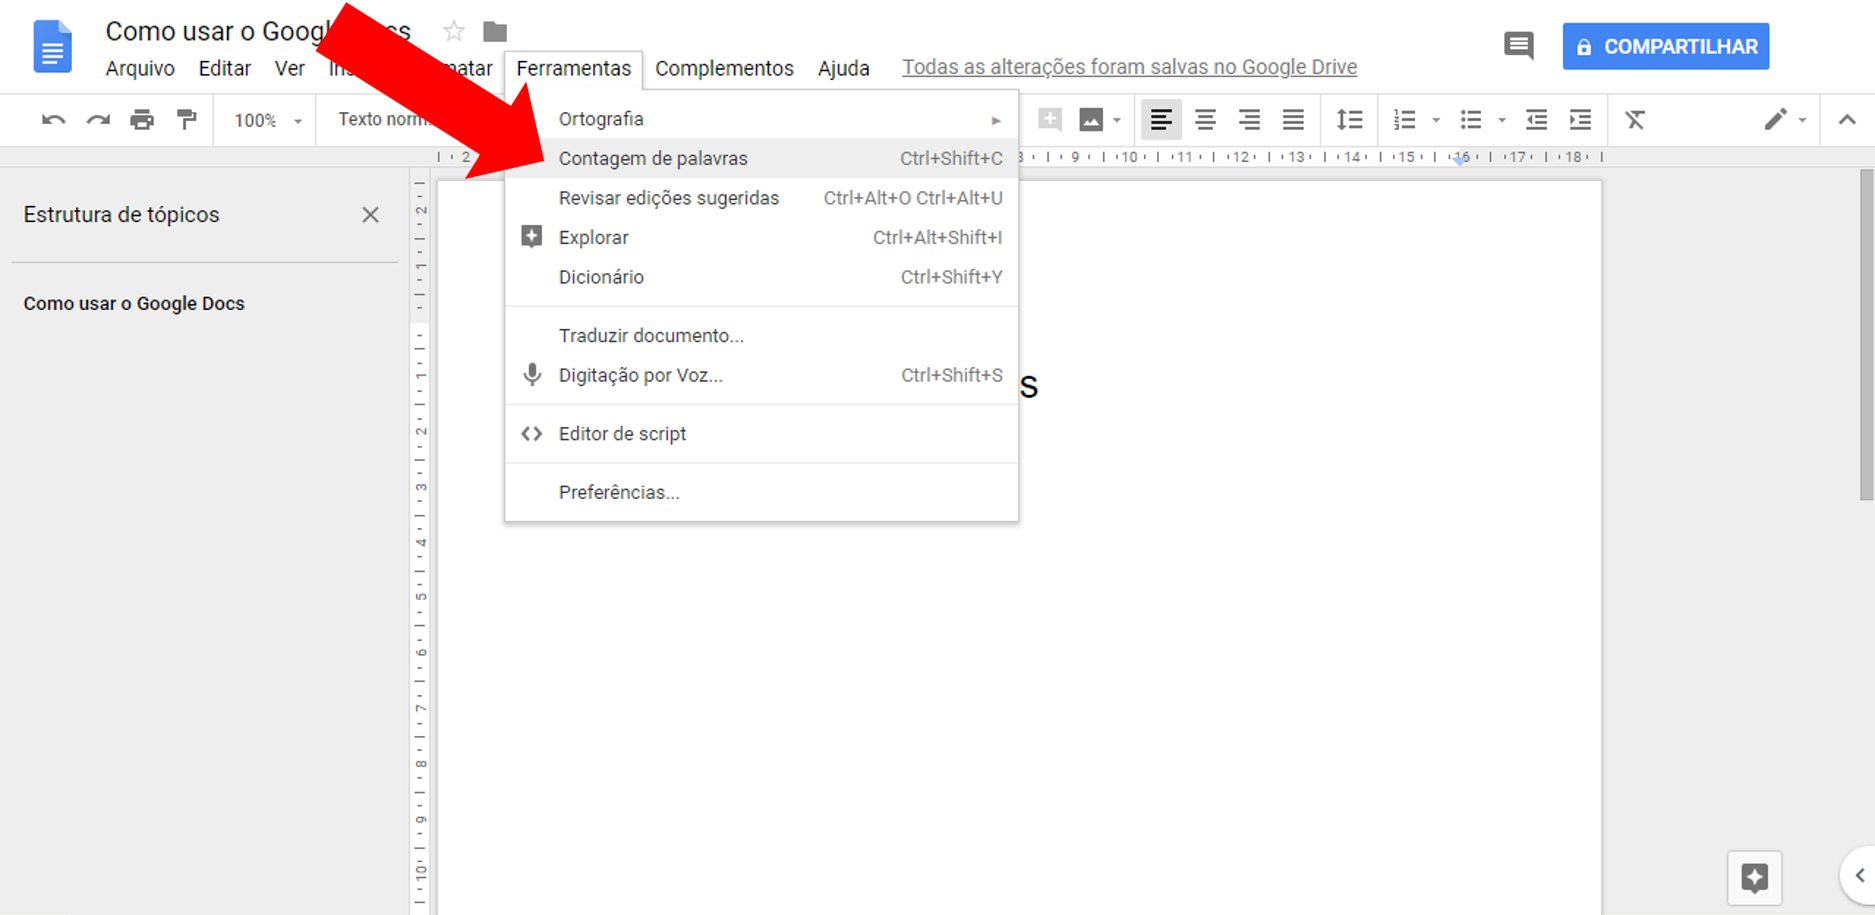Clear formatting with the crossed T icon
Image resolution: width=1875 pixels, height=915 pixels.
click(x=1635, y=120)
